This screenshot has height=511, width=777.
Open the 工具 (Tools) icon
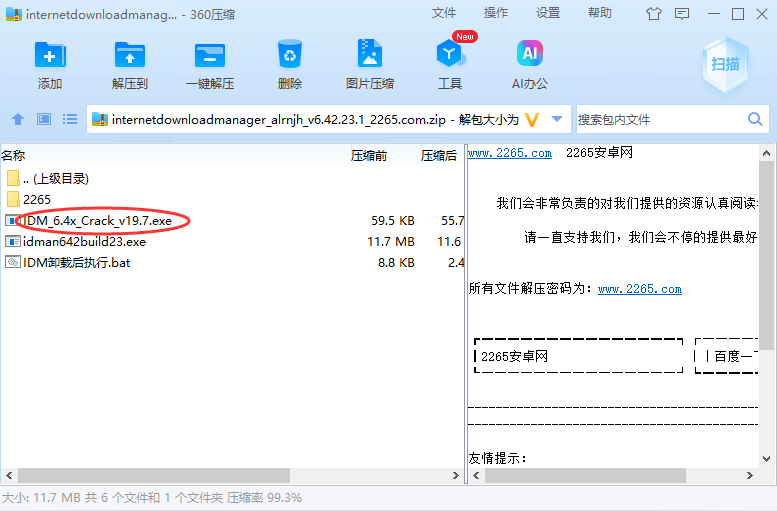pos(450,53)
